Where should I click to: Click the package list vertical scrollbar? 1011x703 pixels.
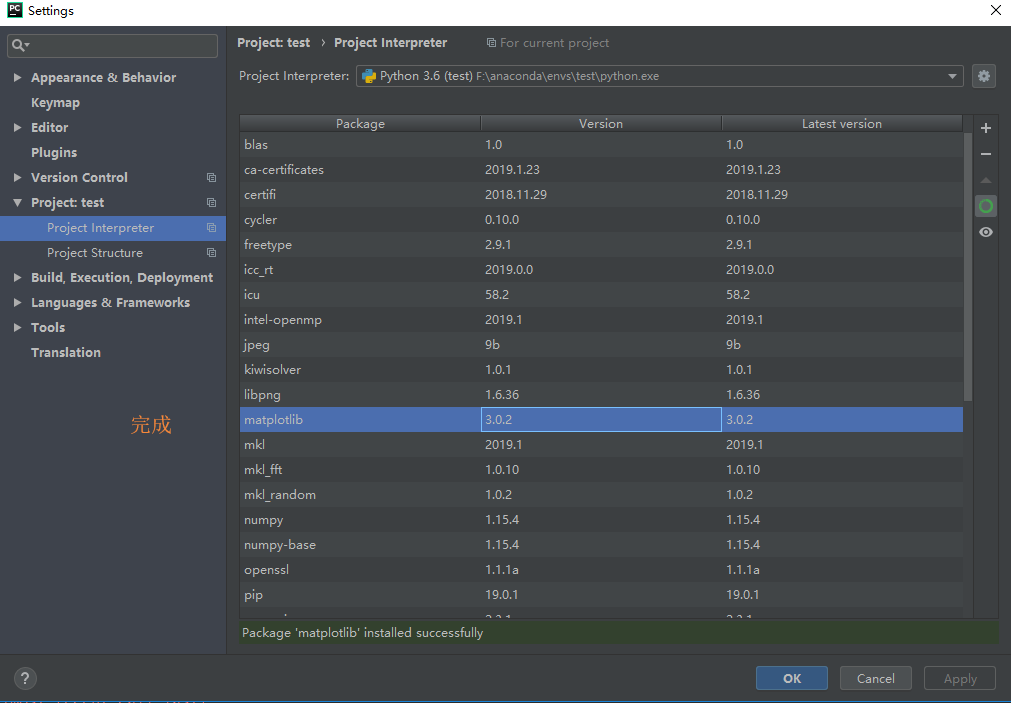click(x=968, y=268)
